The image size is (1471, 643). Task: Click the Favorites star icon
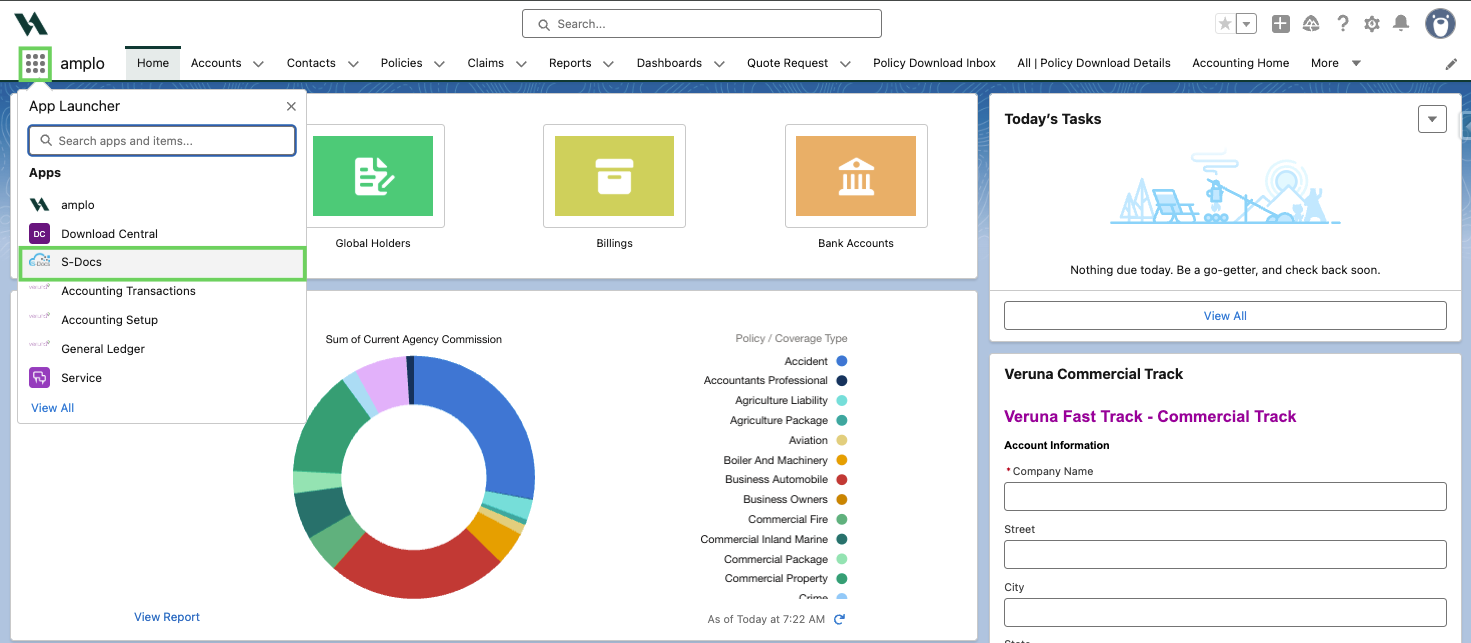(1225, 24)
